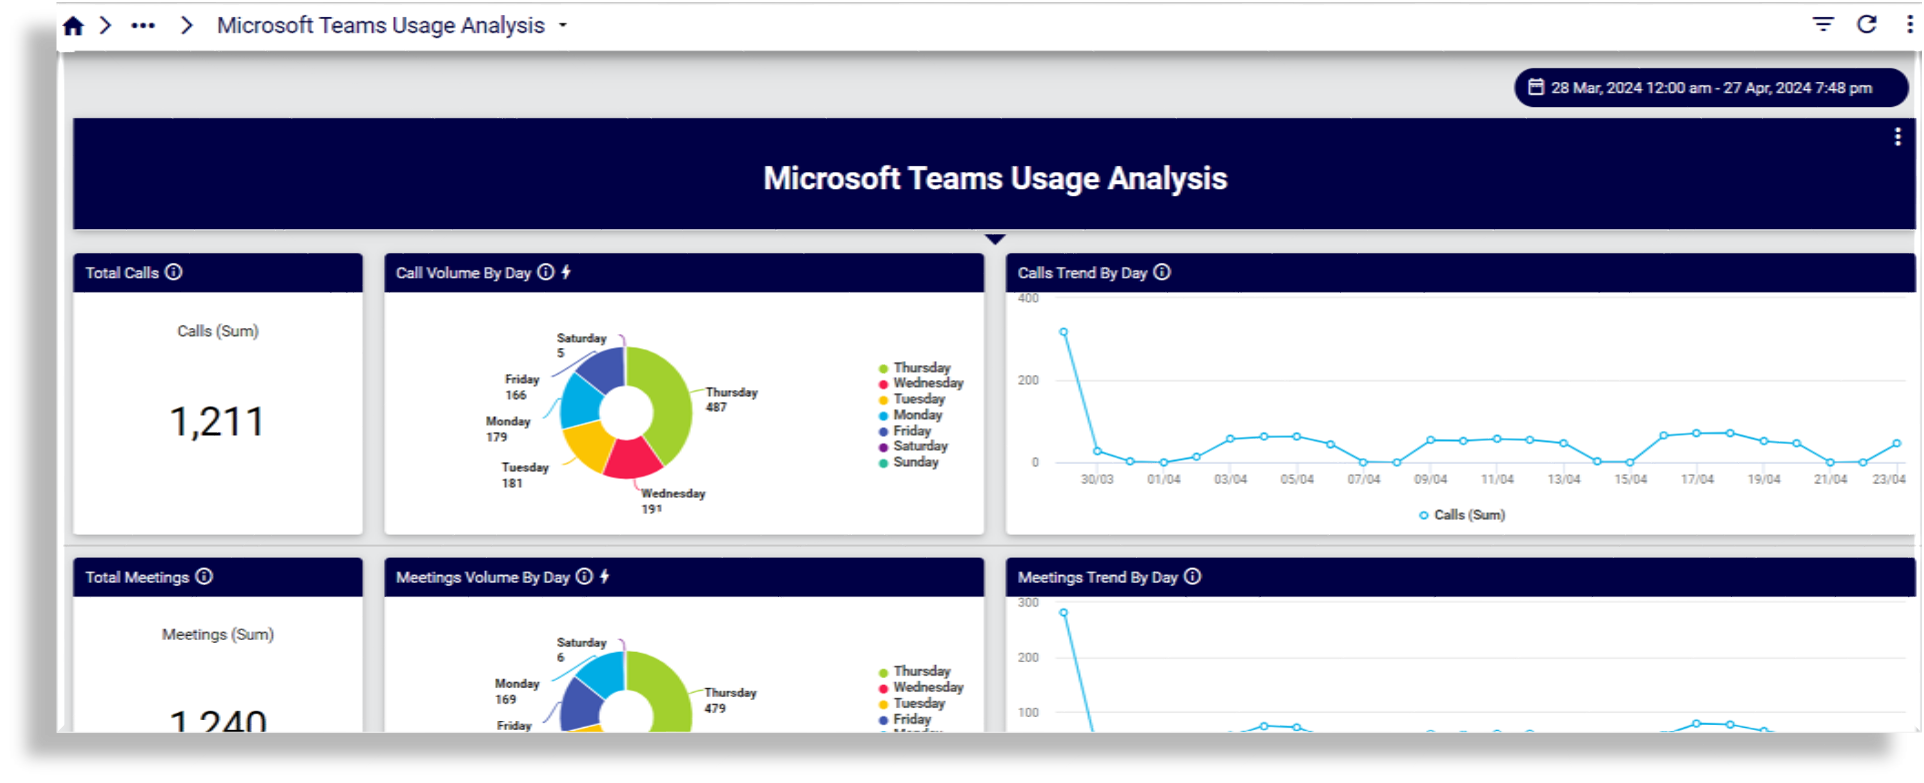Click lightning icon on Call Volume By Day

tap(566, 272)
